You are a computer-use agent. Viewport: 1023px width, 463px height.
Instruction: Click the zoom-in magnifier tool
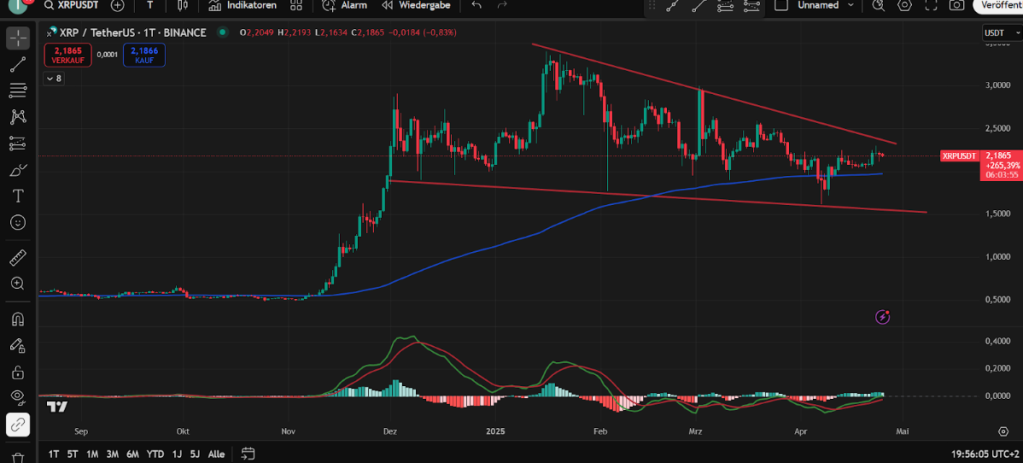18,283
